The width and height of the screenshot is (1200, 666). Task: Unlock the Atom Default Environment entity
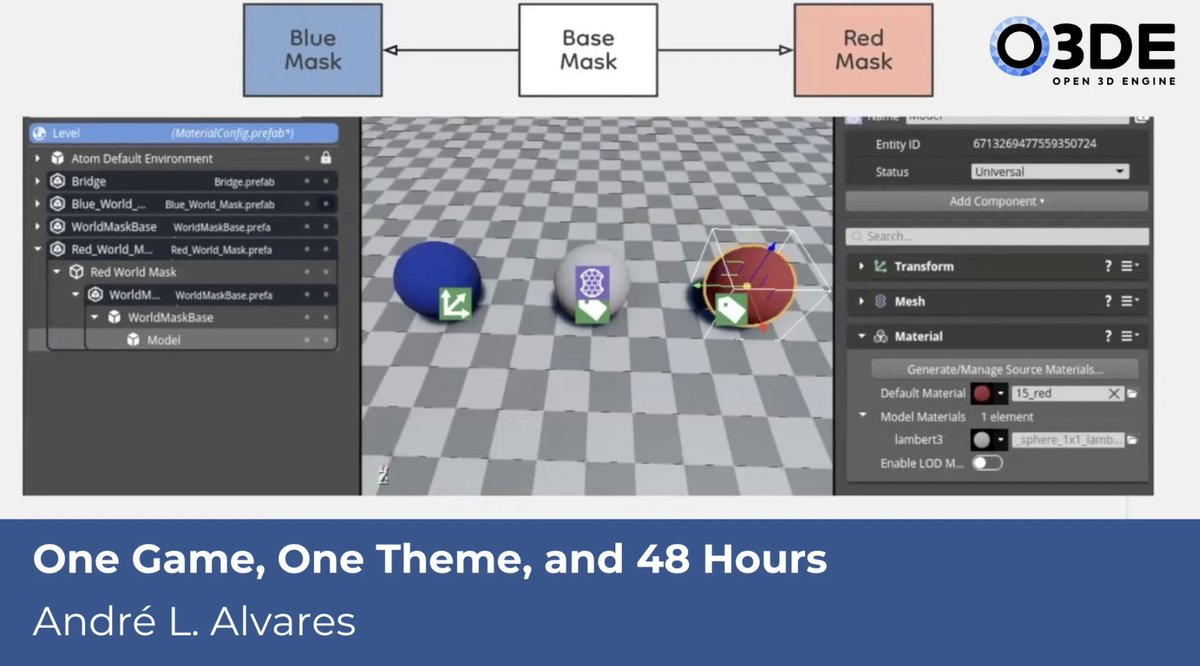click(x=325, y=159)
